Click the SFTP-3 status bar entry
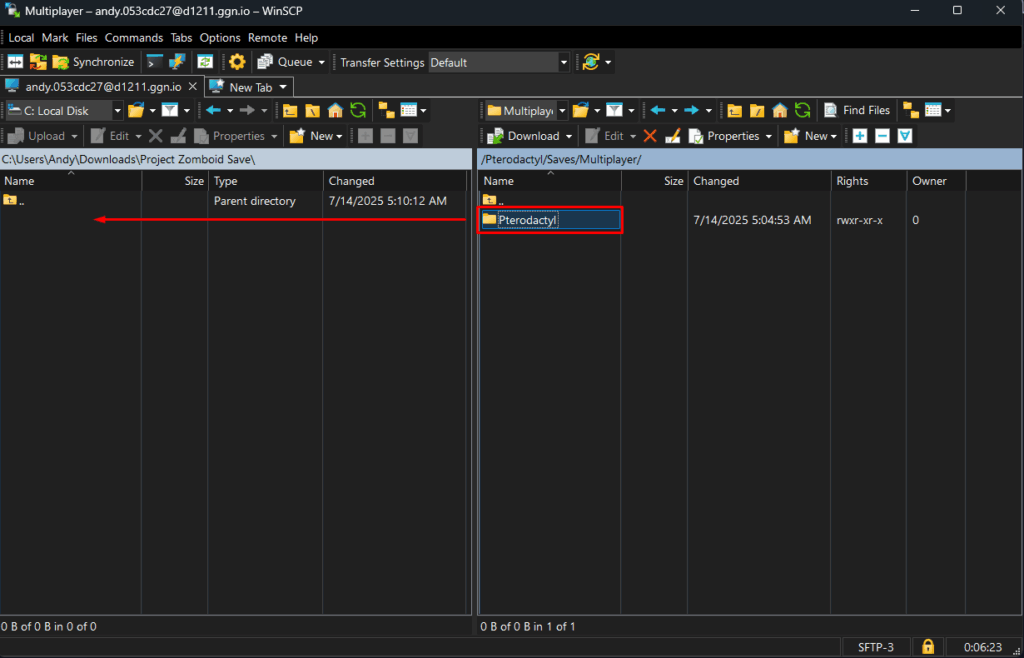The width and height of the screenshot is (1024, 658). click(876, 647)
